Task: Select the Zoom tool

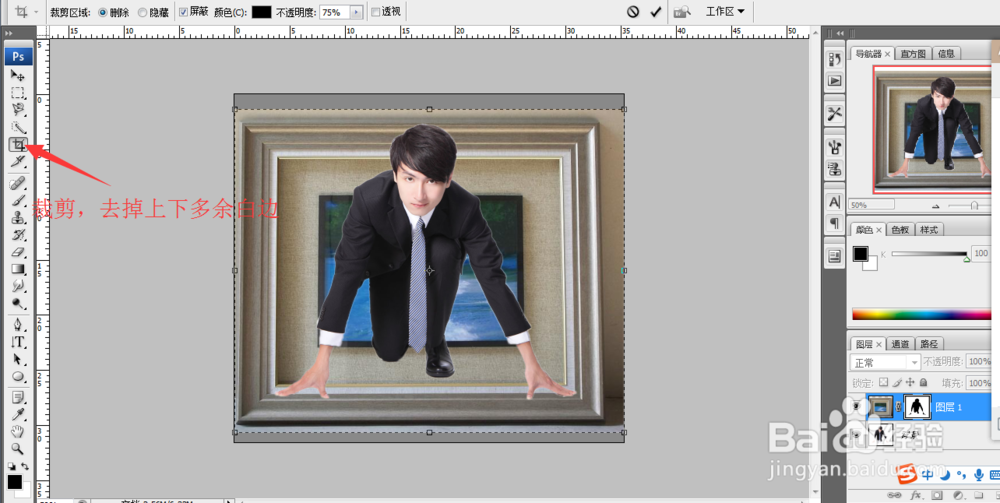Action: pos(18,449)
